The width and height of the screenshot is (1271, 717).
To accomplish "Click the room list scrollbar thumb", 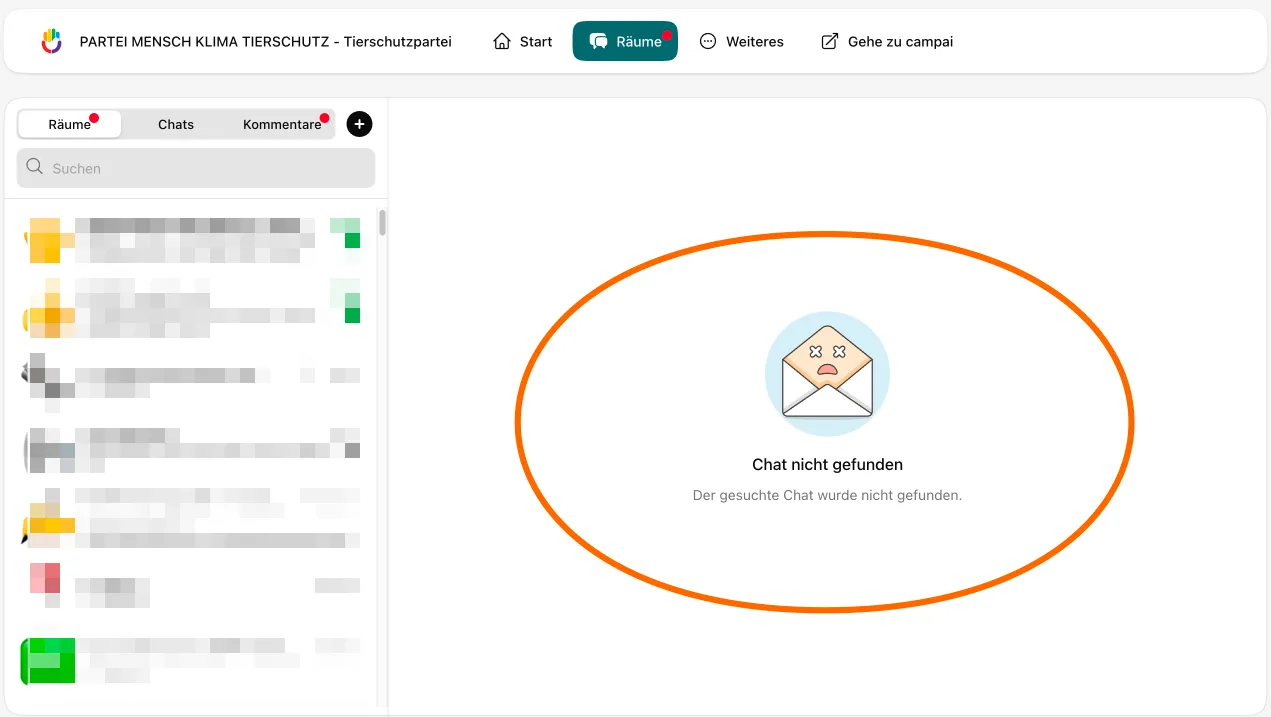I will coord(382,223).
